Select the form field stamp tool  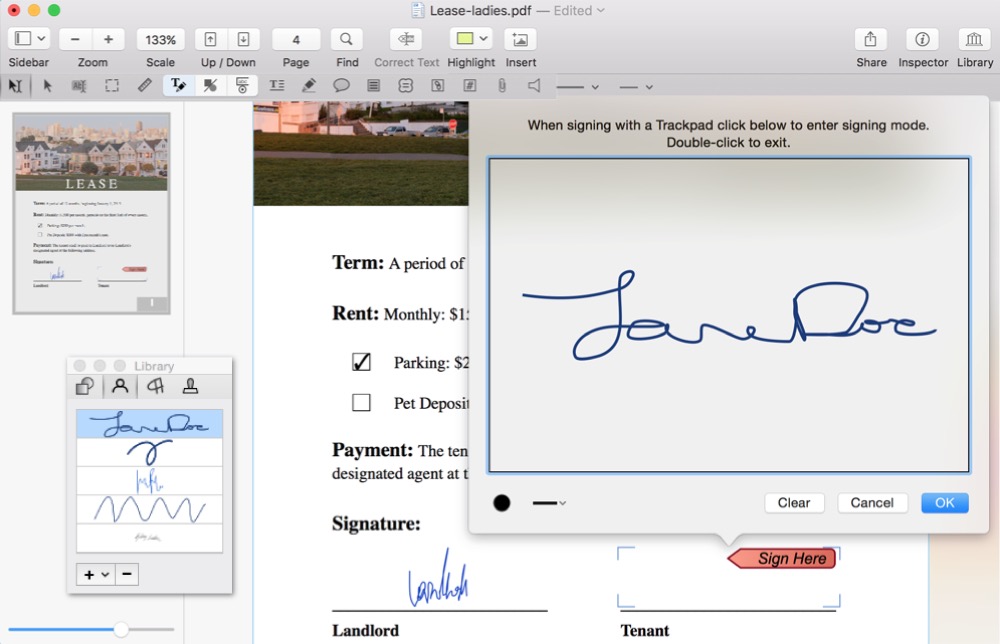pos(242,85)
